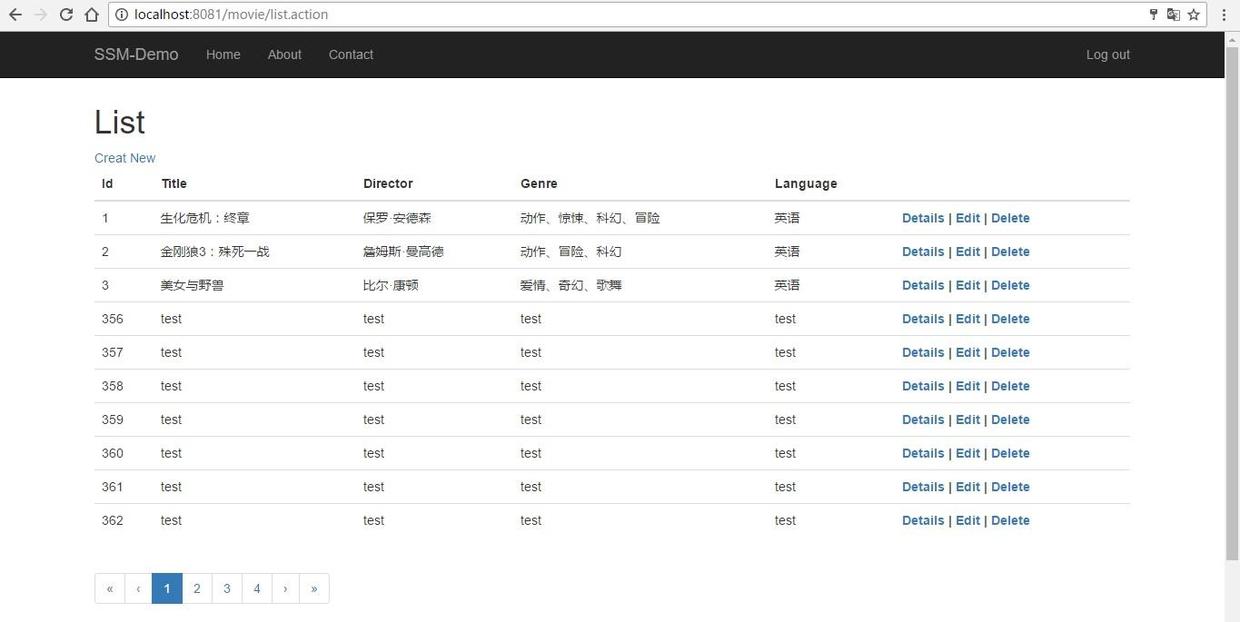View Details for row 360

[923, 454]
